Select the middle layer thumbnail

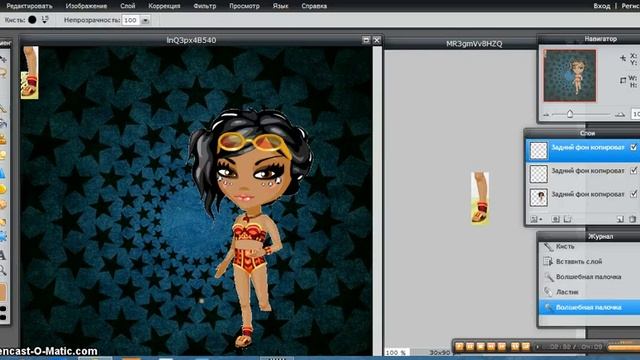539,174
